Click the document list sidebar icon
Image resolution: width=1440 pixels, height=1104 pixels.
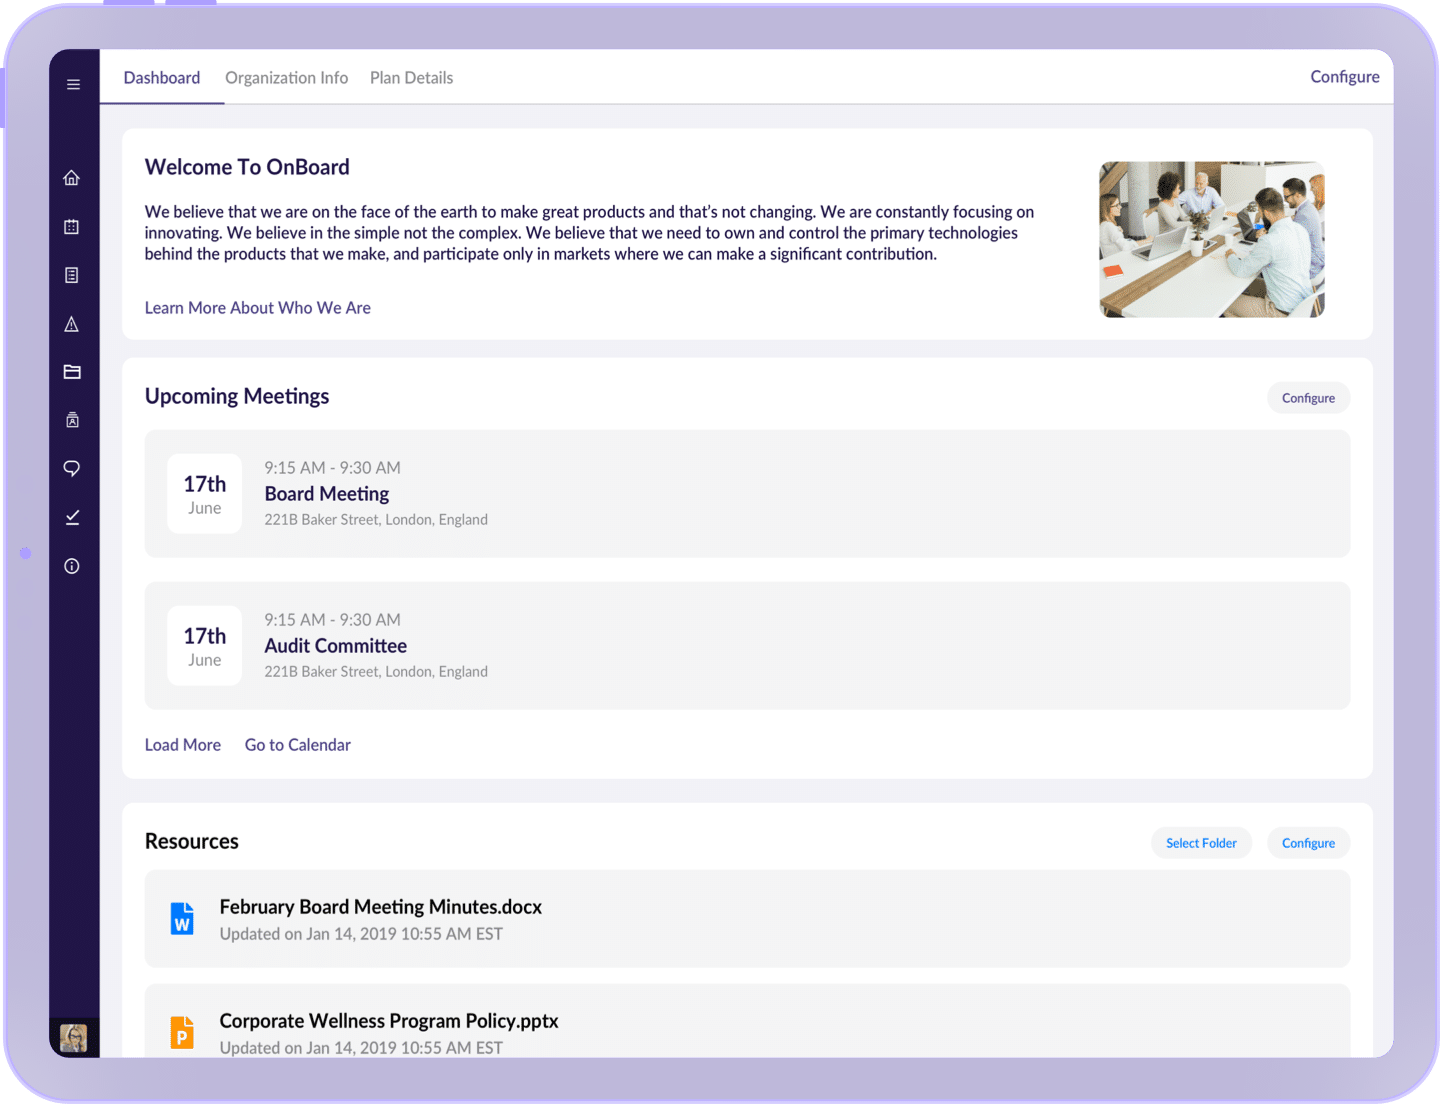(x=72, y=275)
